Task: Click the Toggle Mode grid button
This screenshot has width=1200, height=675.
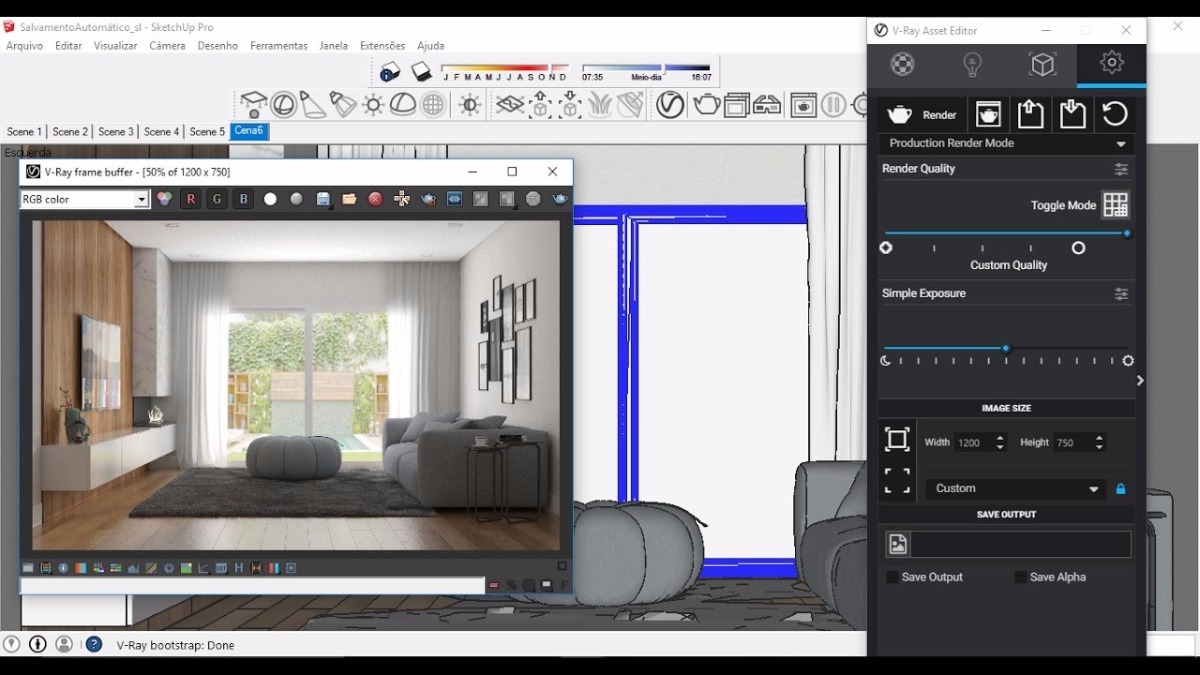Action: 1115,205
